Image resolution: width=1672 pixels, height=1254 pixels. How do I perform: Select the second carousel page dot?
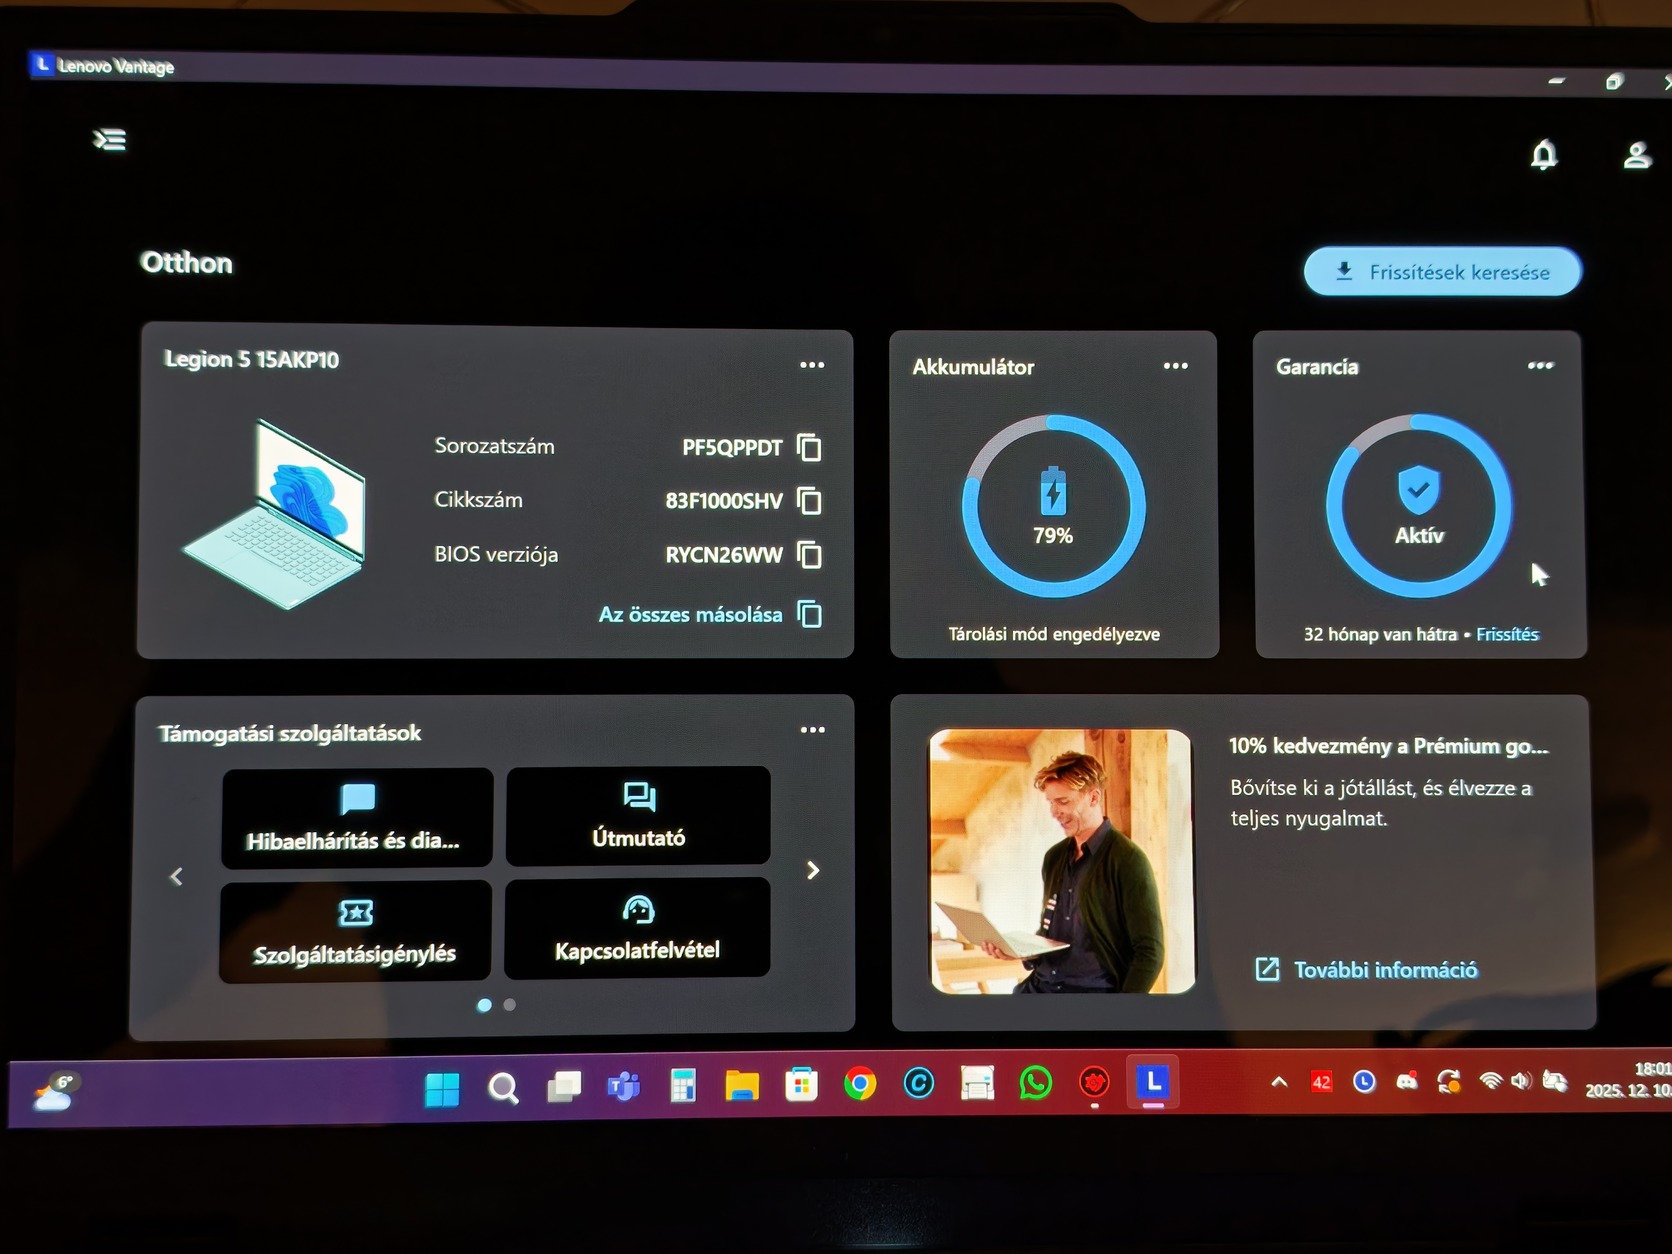[510, 1004]
